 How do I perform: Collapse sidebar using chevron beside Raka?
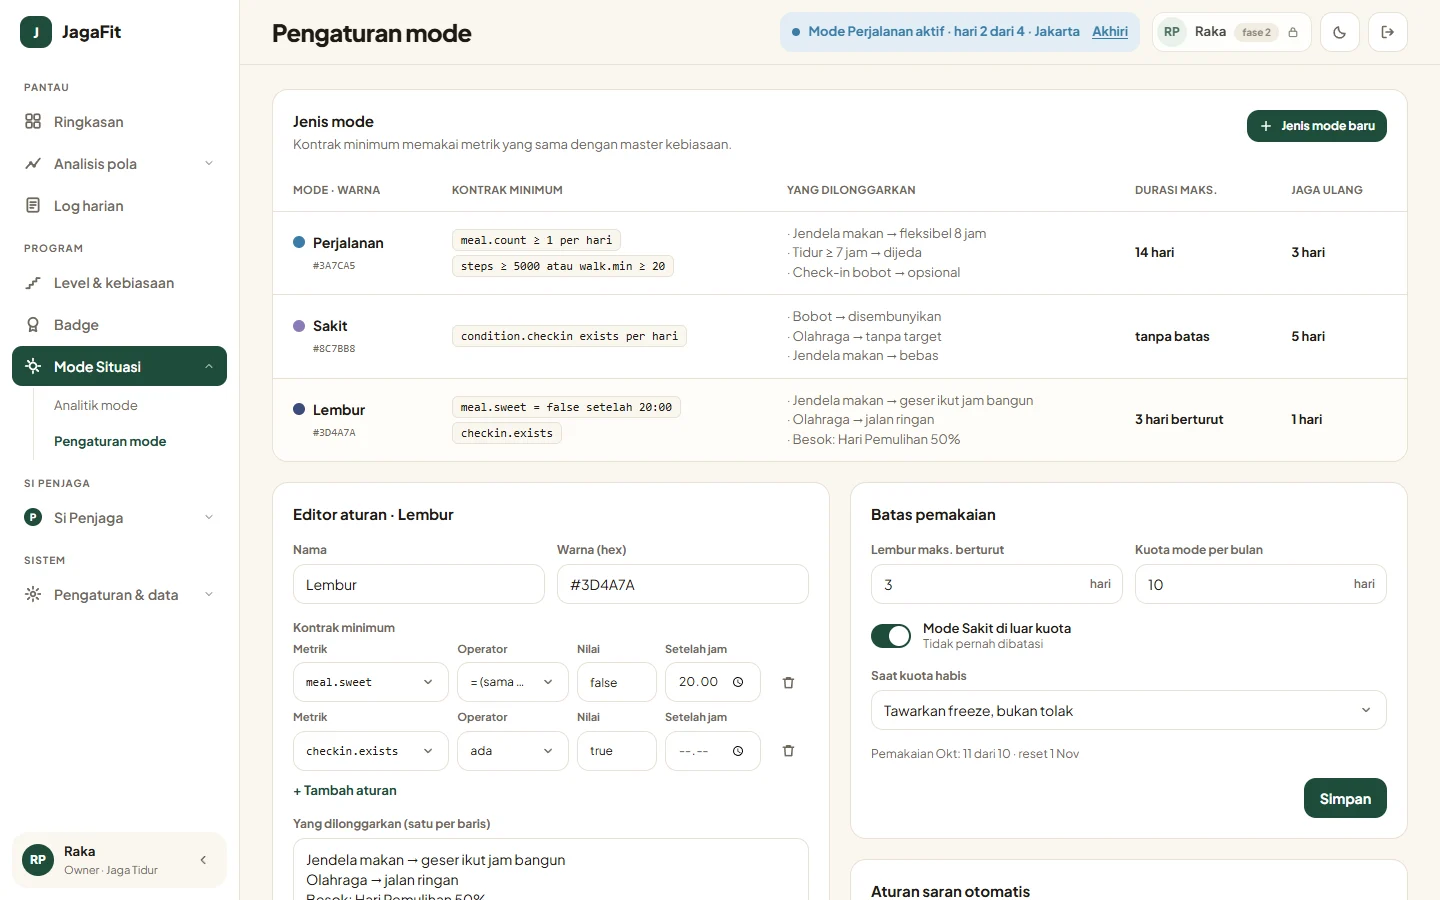(203, 860)
